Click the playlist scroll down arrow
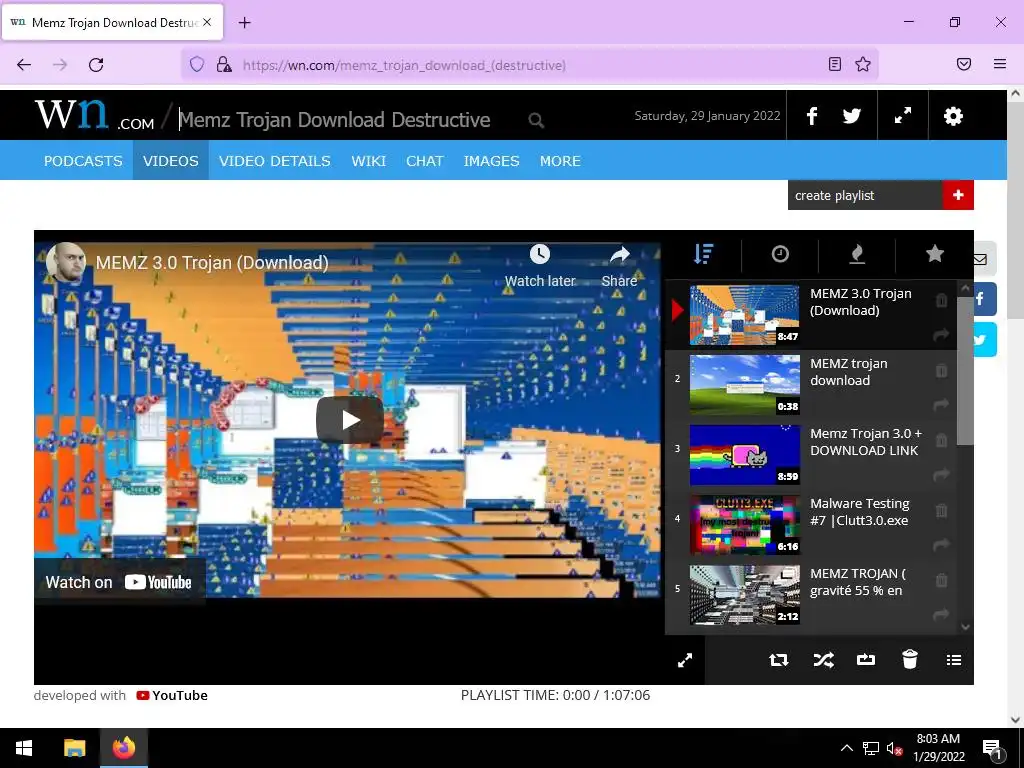 [x=966, y=627]
